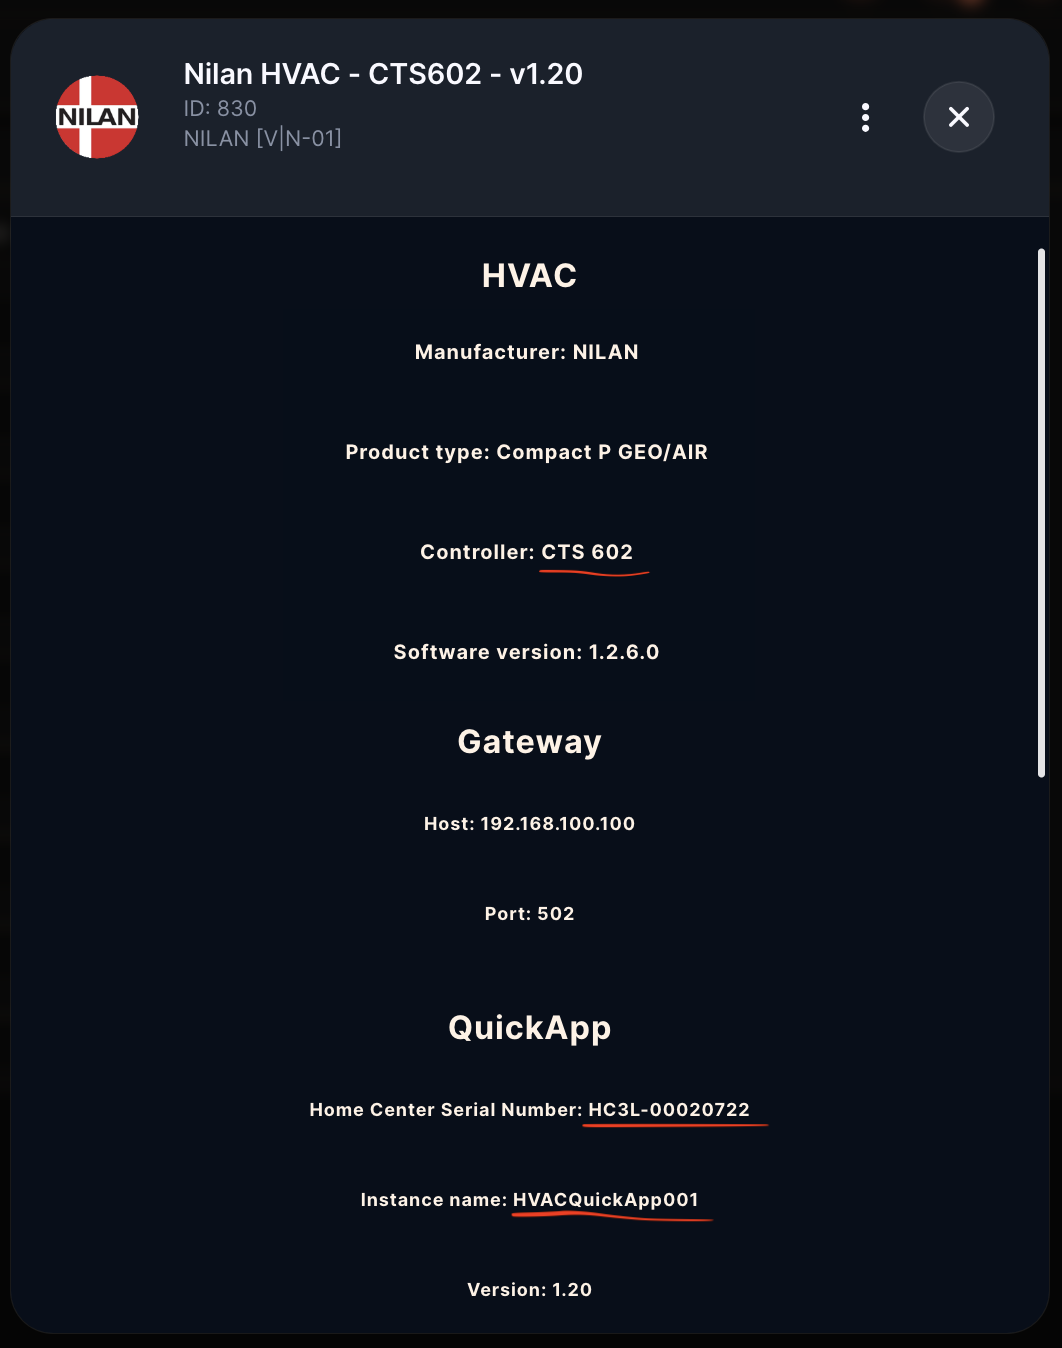Select the Software version 1.2.6.0 text
Screen dimensions: 1062x1348
527,652
